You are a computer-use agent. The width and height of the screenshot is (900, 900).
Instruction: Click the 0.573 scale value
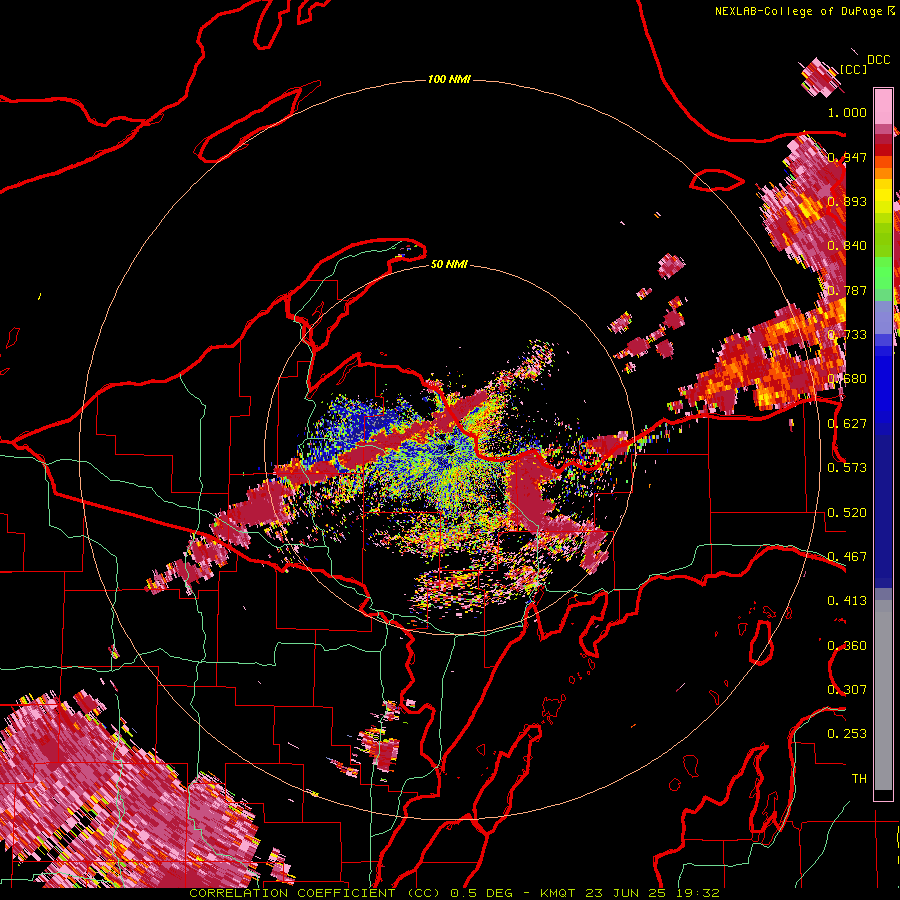pos(847,468)
